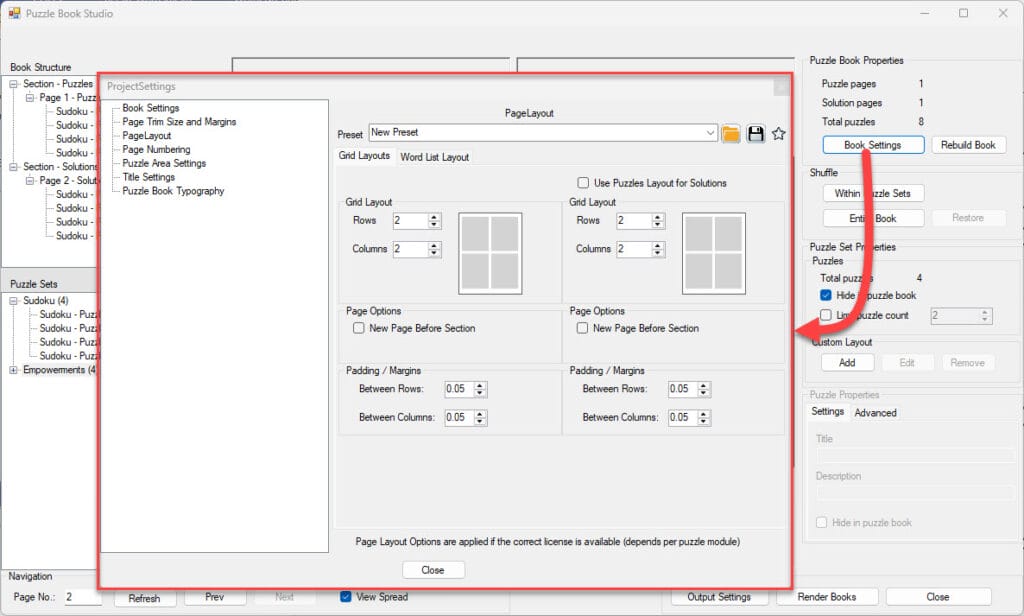Enable Use Puzzles Layout for Solutions
Screen dimensions: 1024x616
tap(583, 183)
